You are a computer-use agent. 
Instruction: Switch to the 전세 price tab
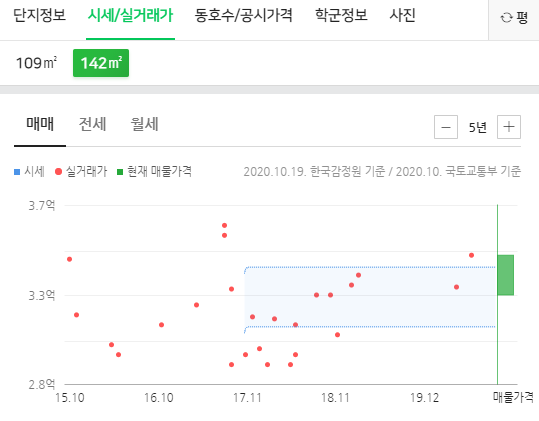pyautogui.click(x=92, y=124)
